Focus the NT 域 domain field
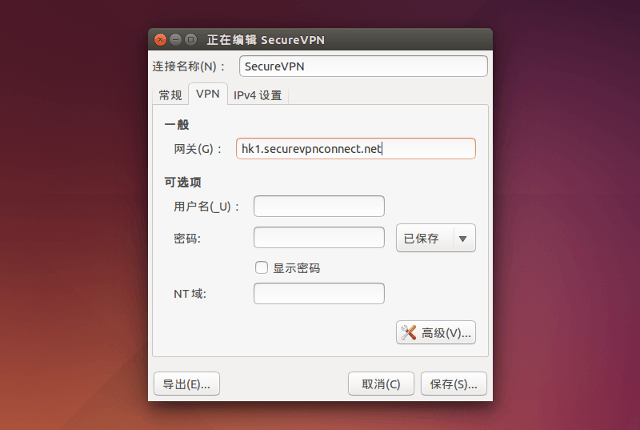 319,293
